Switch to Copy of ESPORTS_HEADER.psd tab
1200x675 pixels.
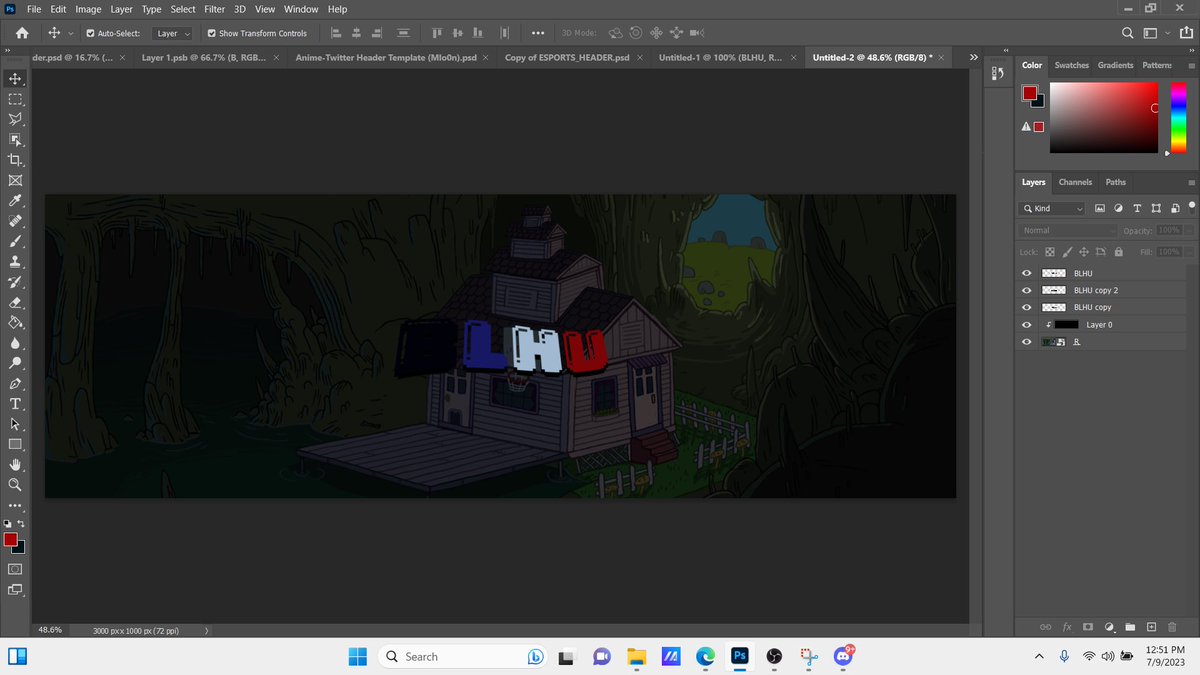click(567, 58)
